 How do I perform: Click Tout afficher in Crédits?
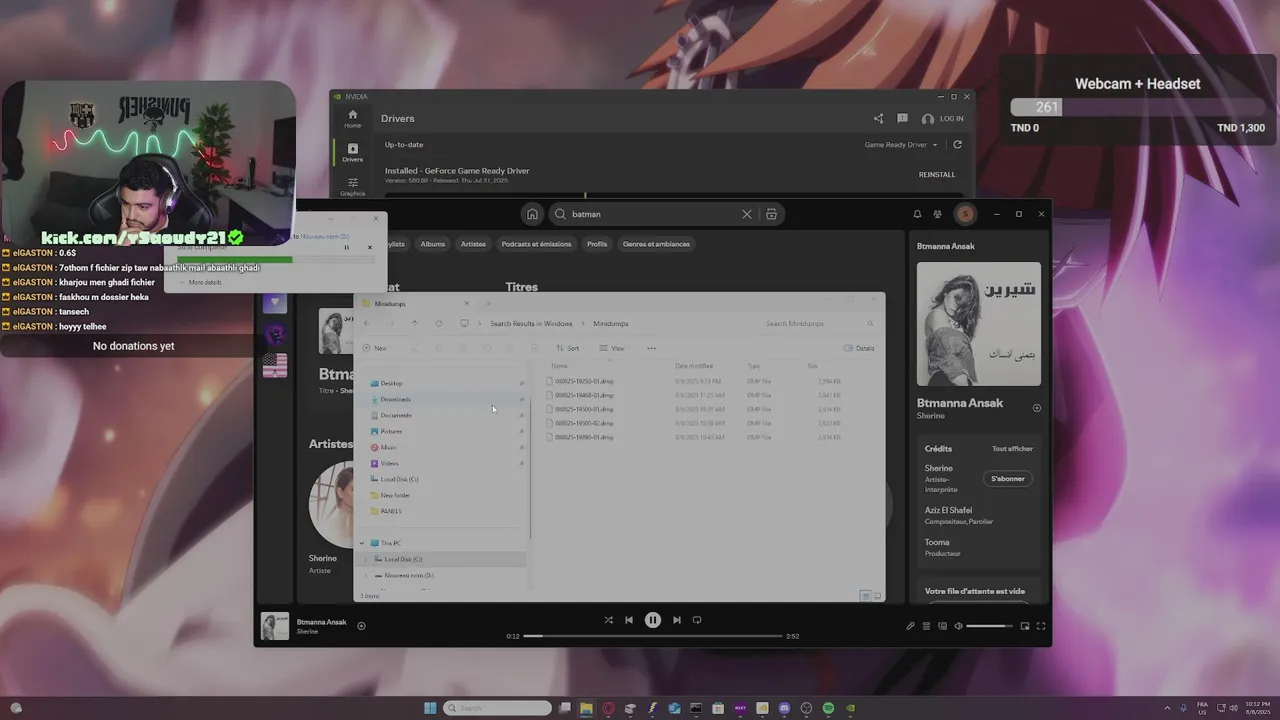tap(1012, 449)
